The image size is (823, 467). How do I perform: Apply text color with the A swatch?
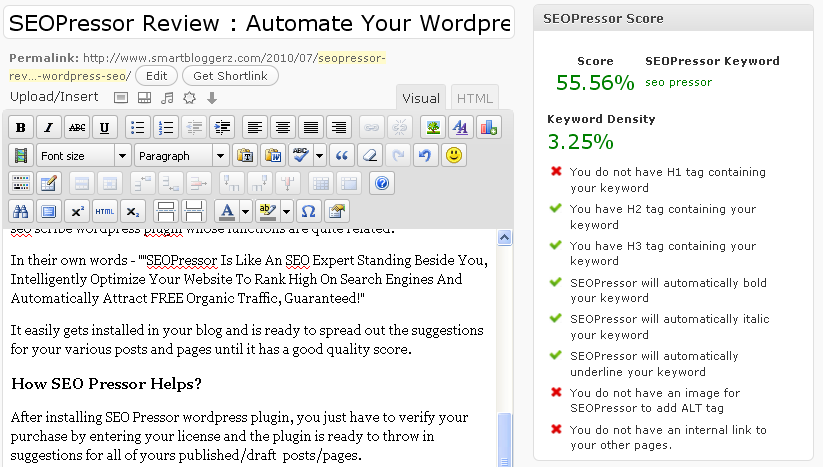pyautogui.click(x=227, y=211)
